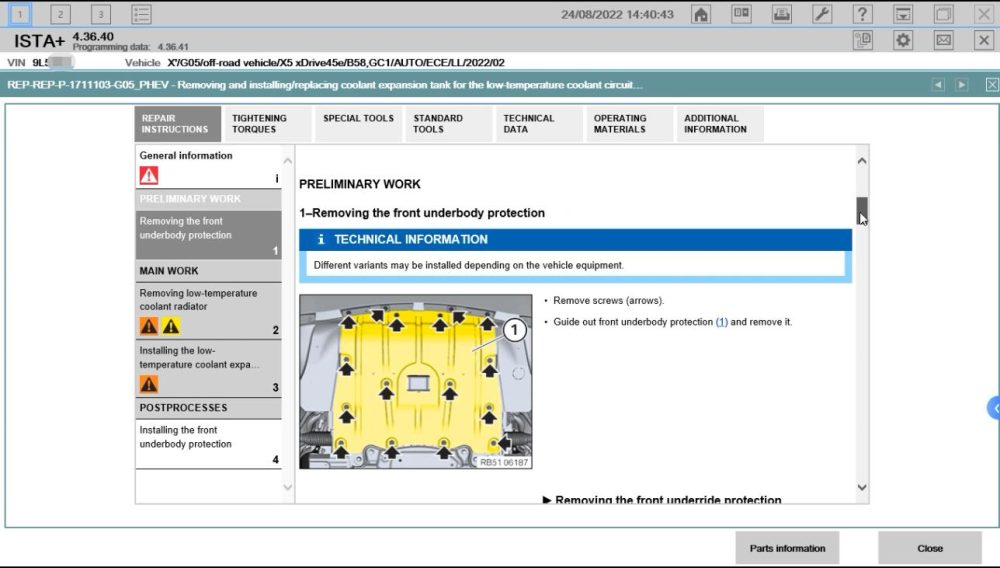Expand Removing the front underride protection
1000x568 pixels.
[661, 499]
